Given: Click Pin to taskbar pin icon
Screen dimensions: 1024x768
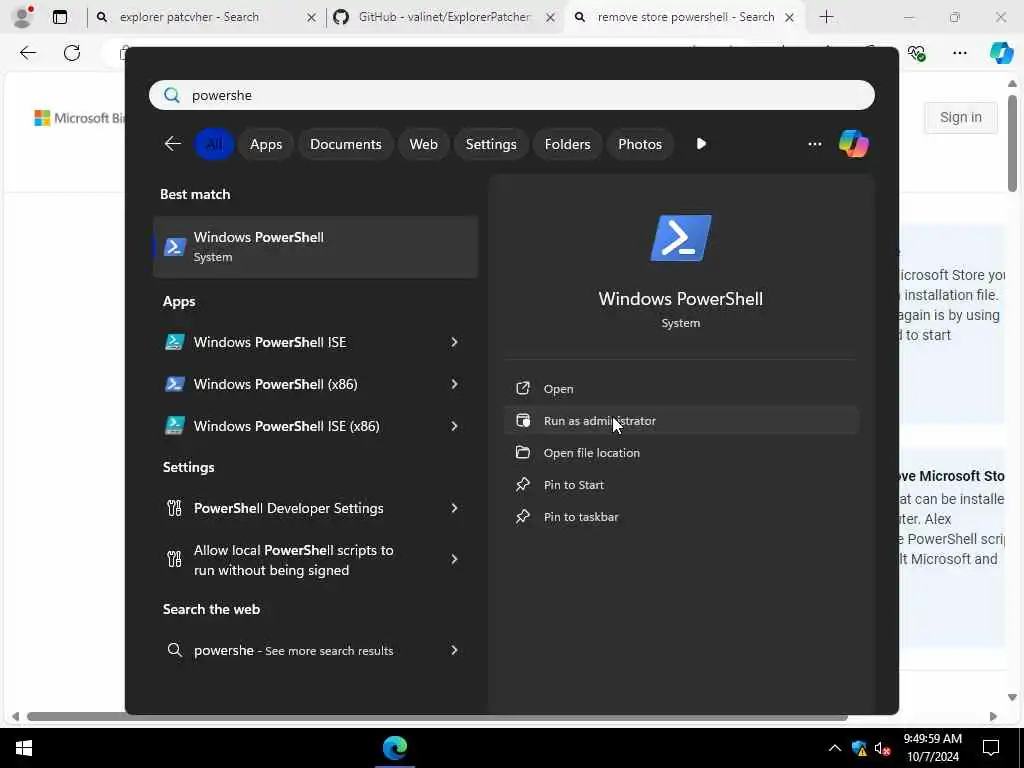Looking at the screenshot, I should (522, 517).
